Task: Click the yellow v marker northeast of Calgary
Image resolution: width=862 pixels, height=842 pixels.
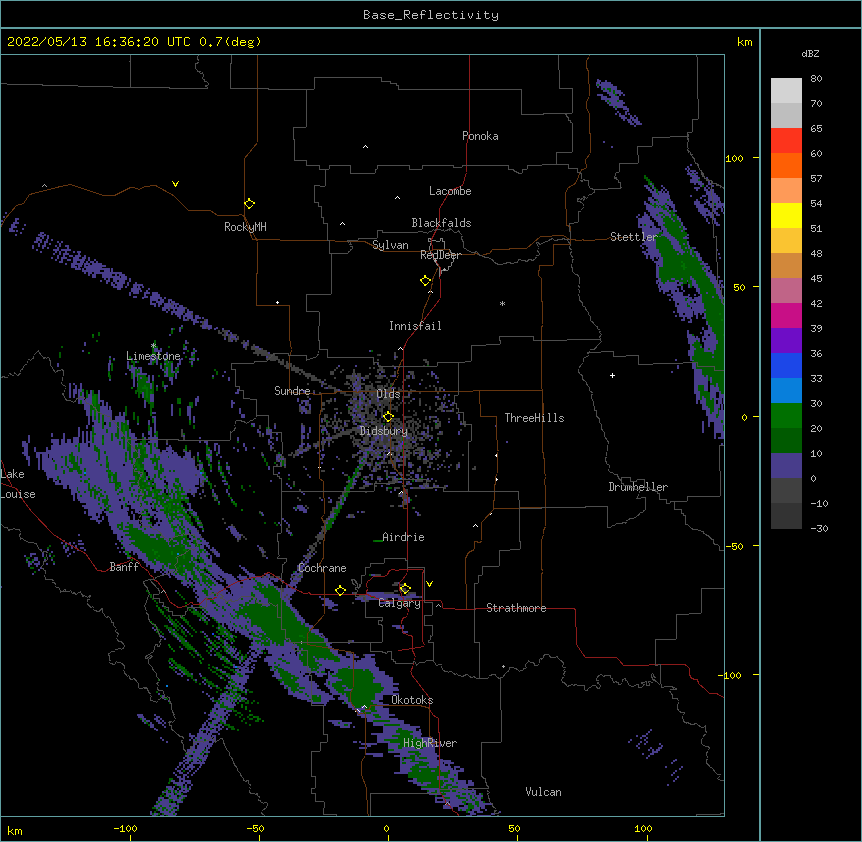Action: tap(429, 584)
